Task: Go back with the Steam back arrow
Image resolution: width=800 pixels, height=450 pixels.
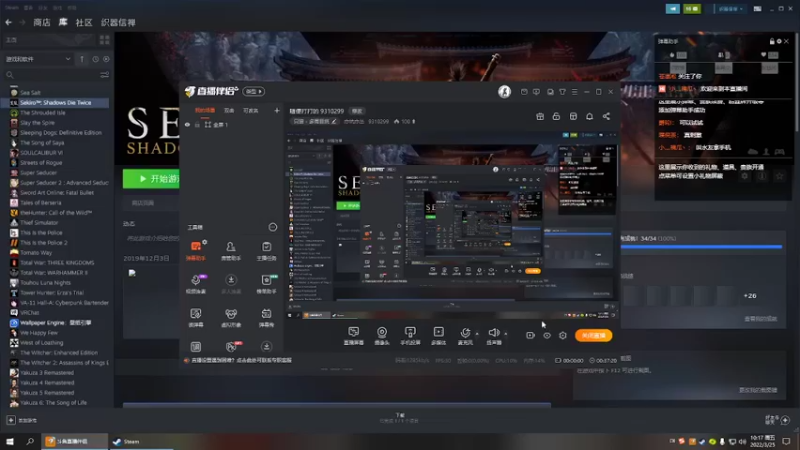Action: (x=9, y=22)
